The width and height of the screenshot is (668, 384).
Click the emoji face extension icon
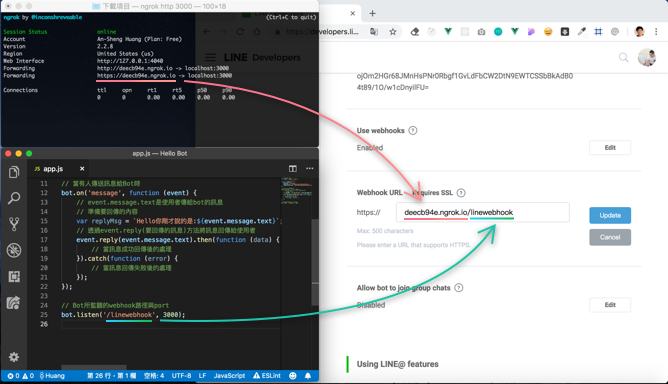[548, 32]
